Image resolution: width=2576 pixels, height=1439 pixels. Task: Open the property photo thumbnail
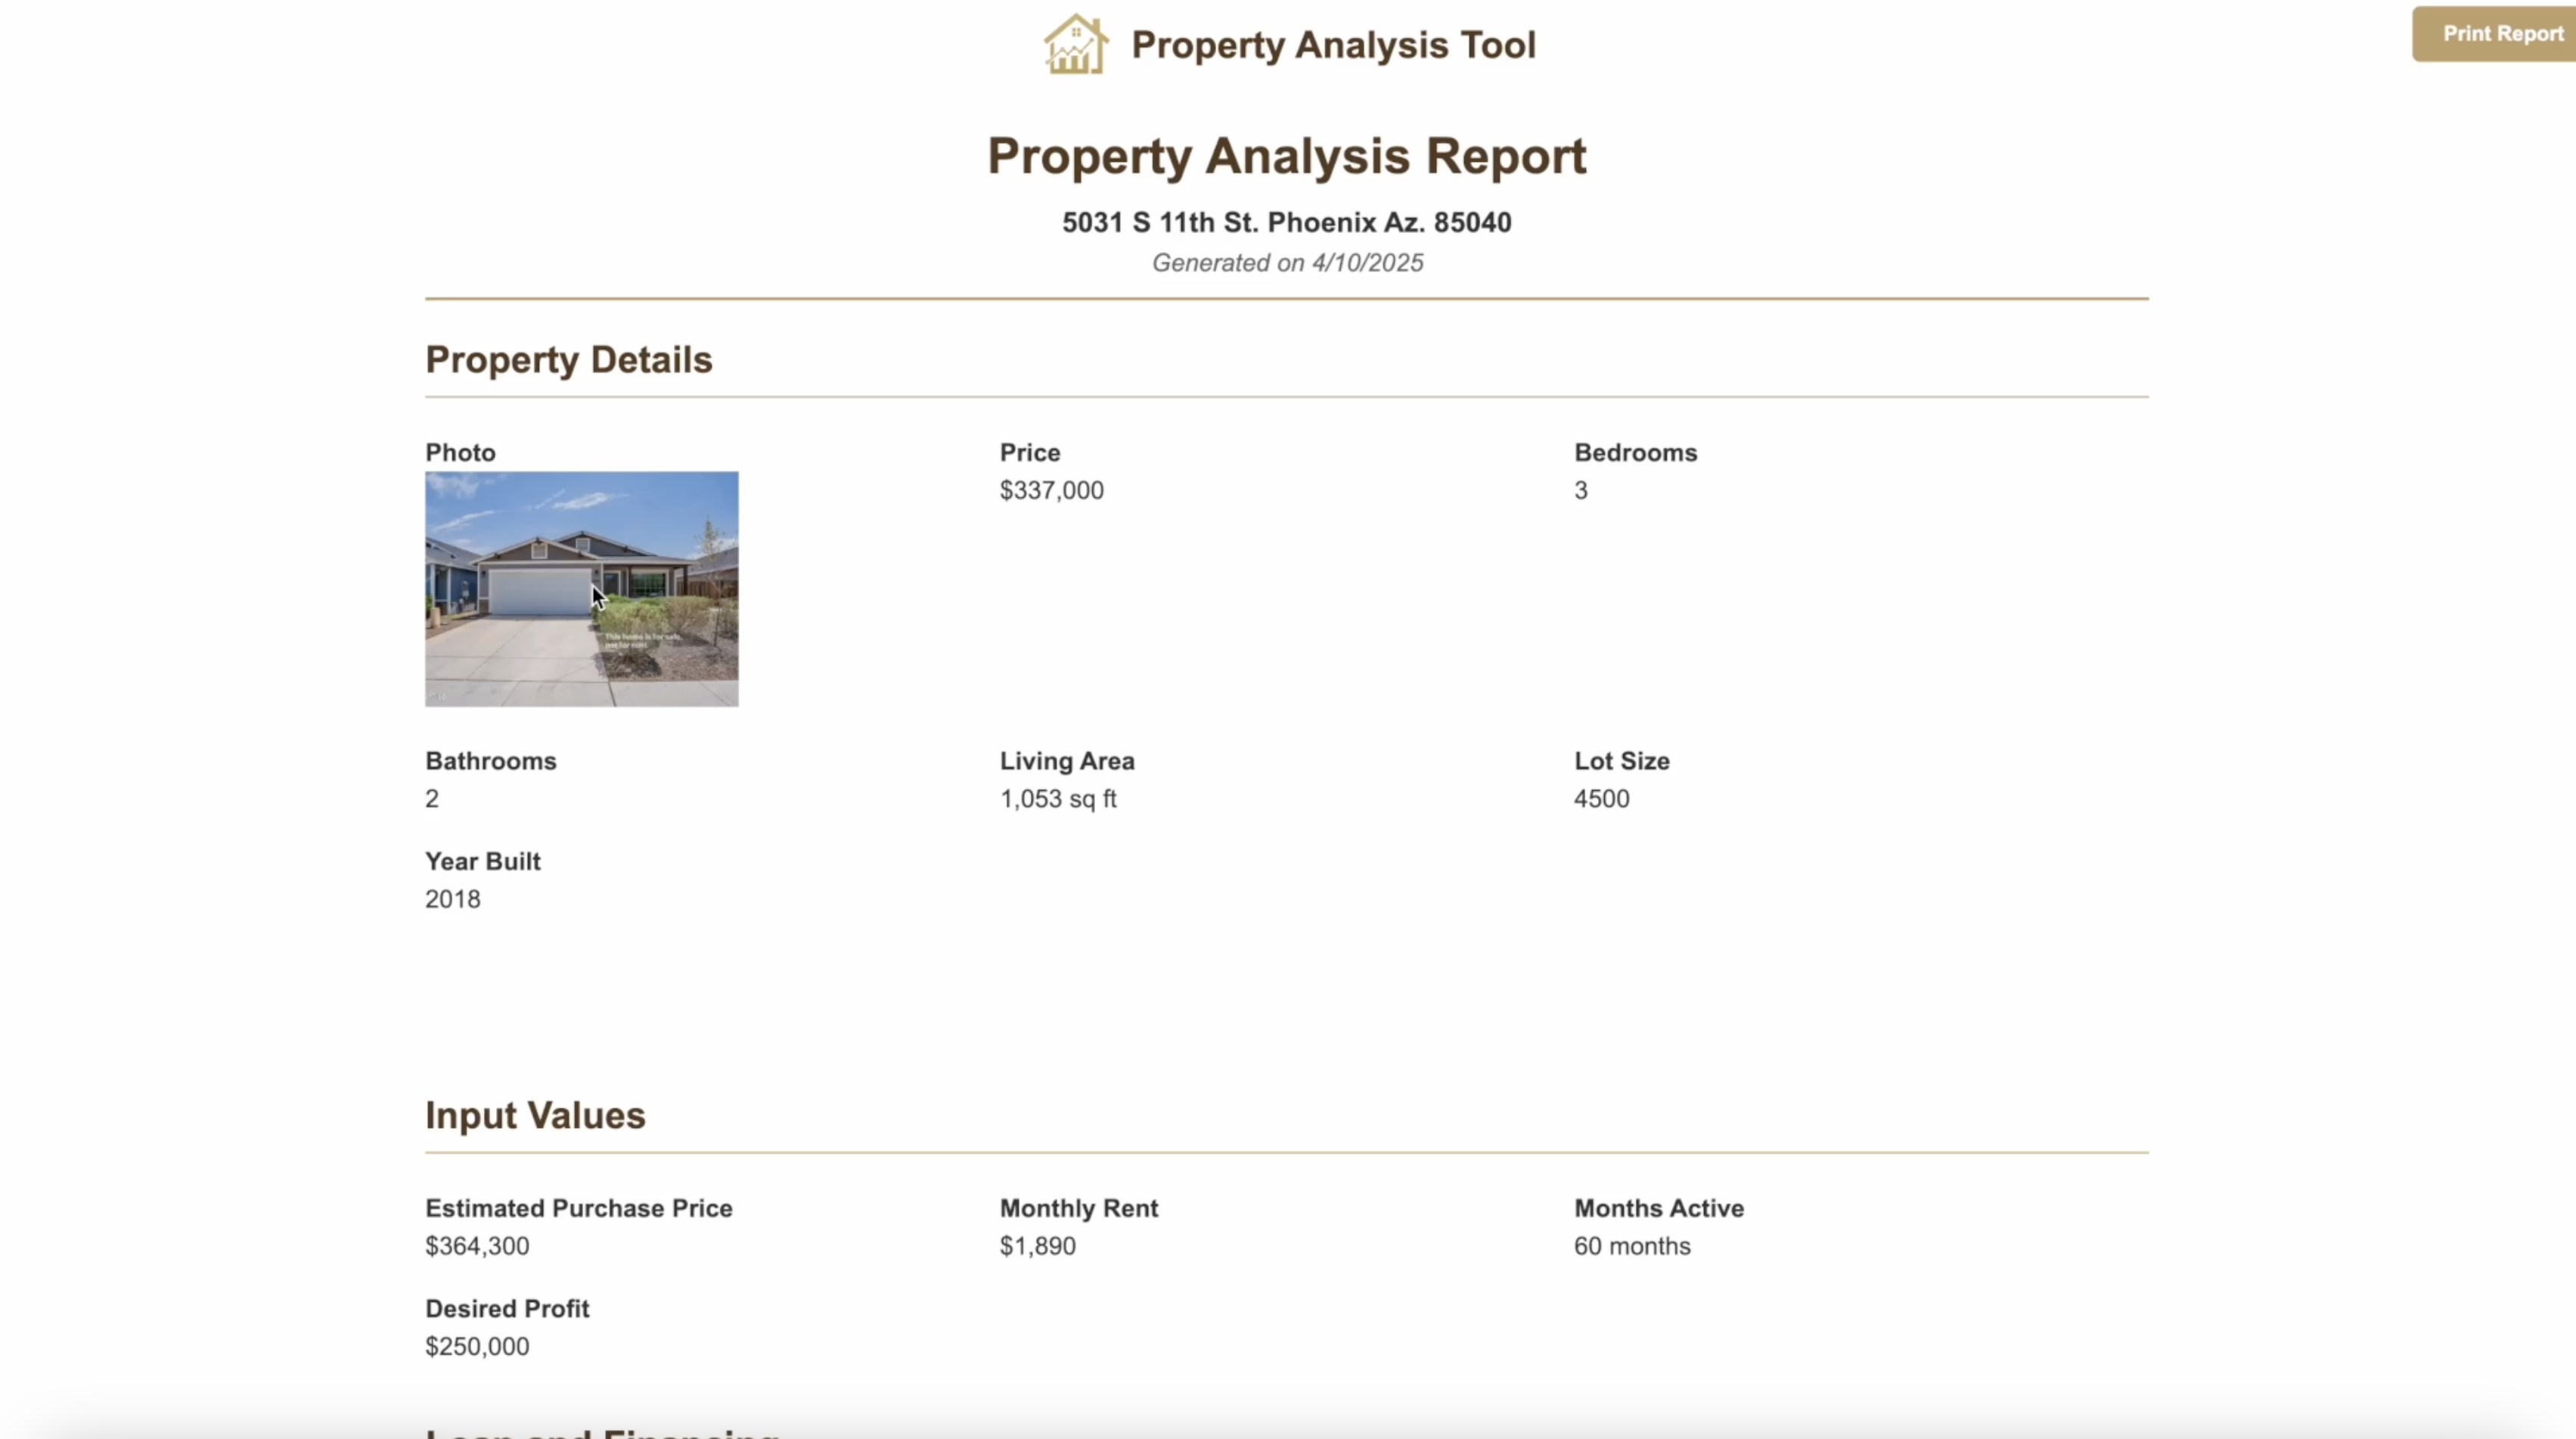click(582, 589)
